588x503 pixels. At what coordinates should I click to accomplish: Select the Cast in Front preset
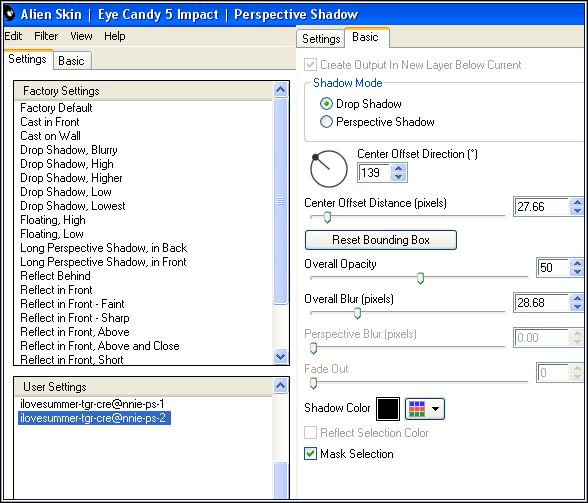click(50, 122)
